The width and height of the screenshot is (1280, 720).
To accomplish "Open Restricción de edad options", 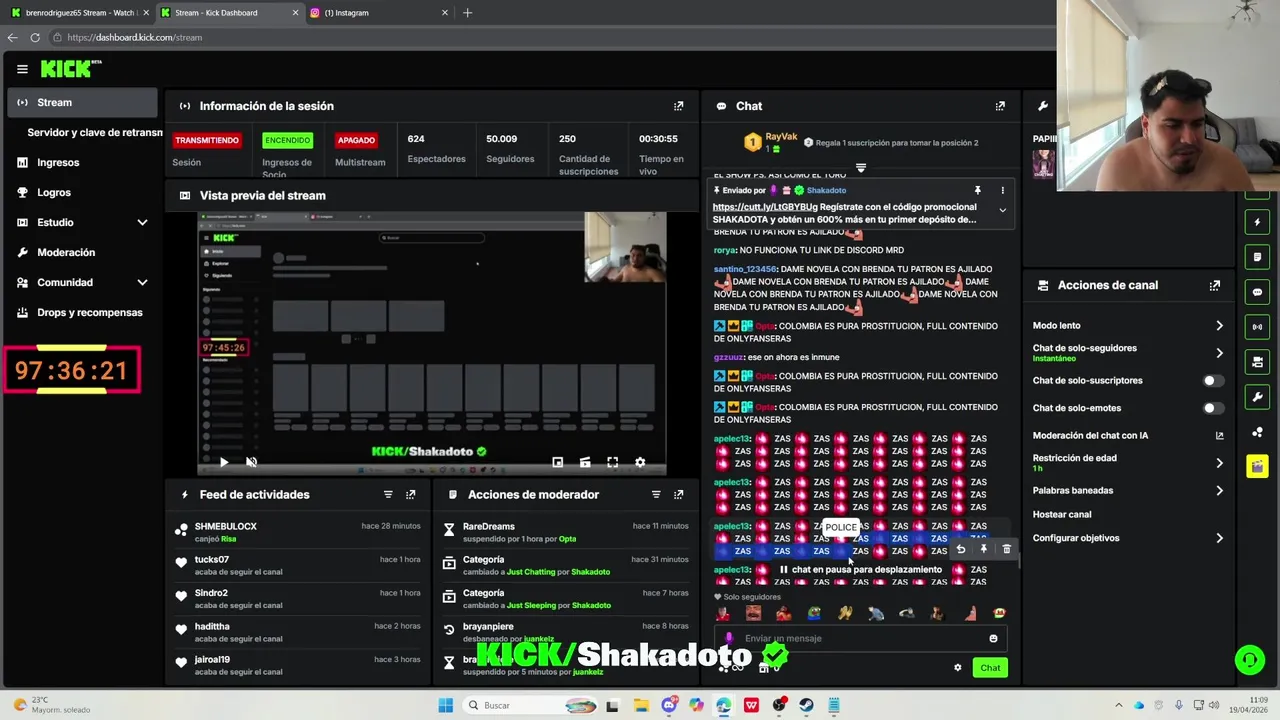I will [x=1127, y=463].
